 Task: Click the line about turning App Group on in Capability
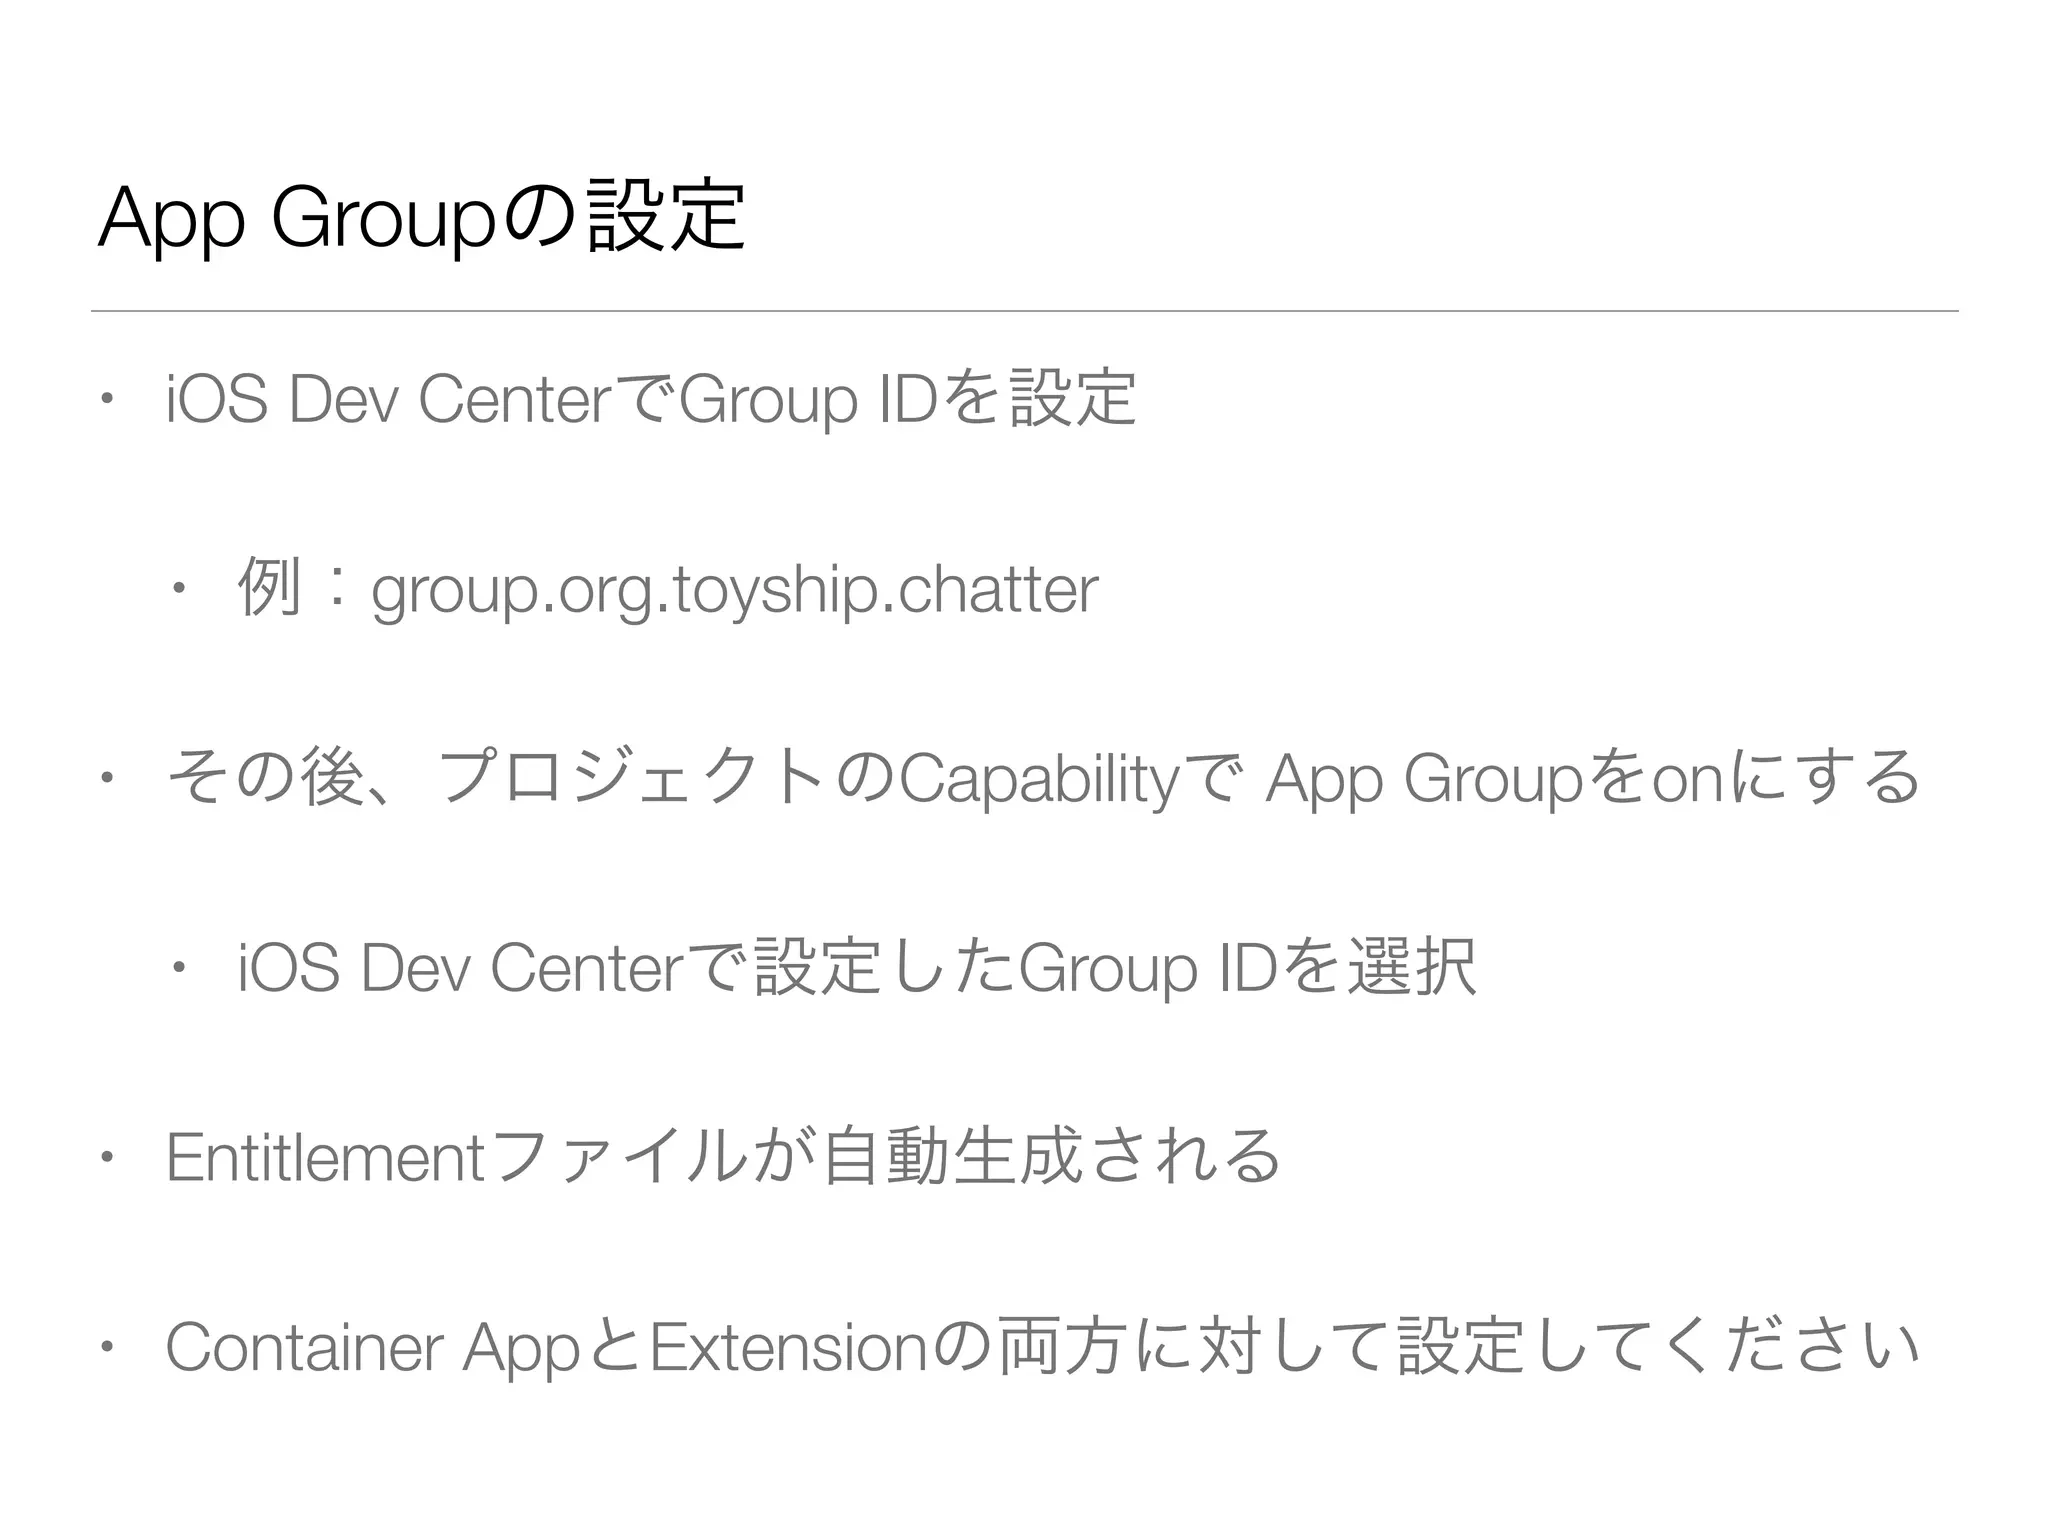[1043, 779]
